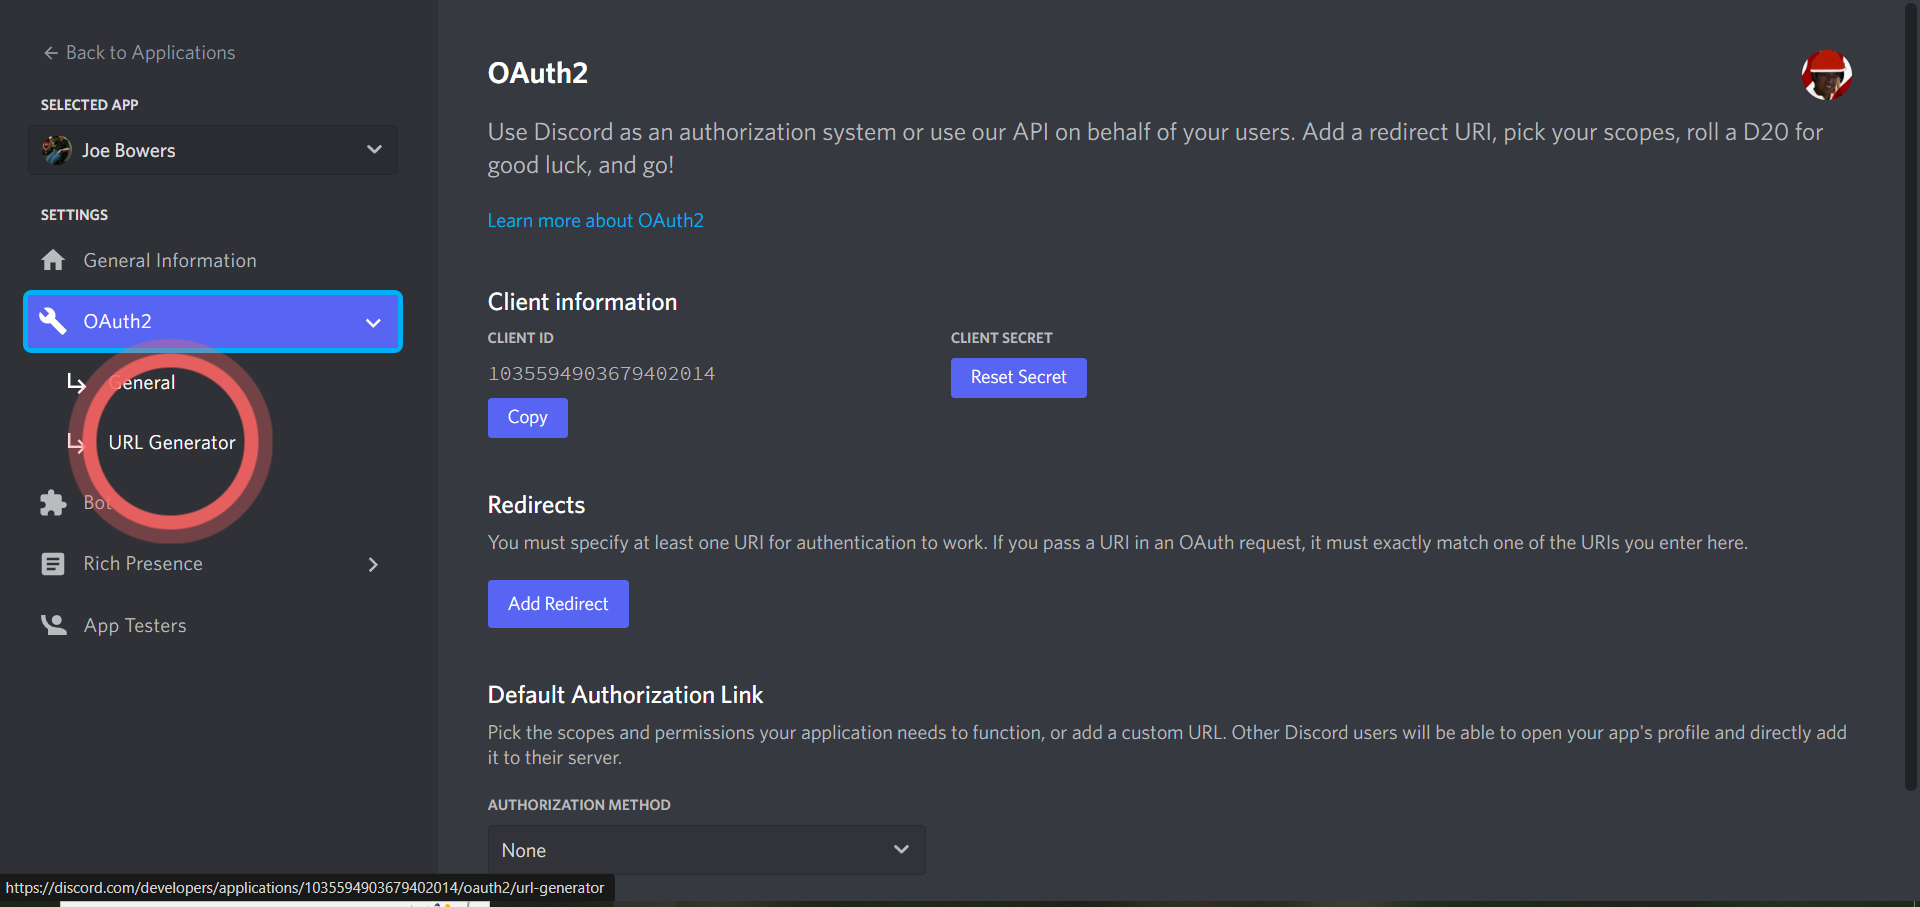Follow the Learn more about OAuth2 link
The image size is (1920, 907).
[595, 220]
